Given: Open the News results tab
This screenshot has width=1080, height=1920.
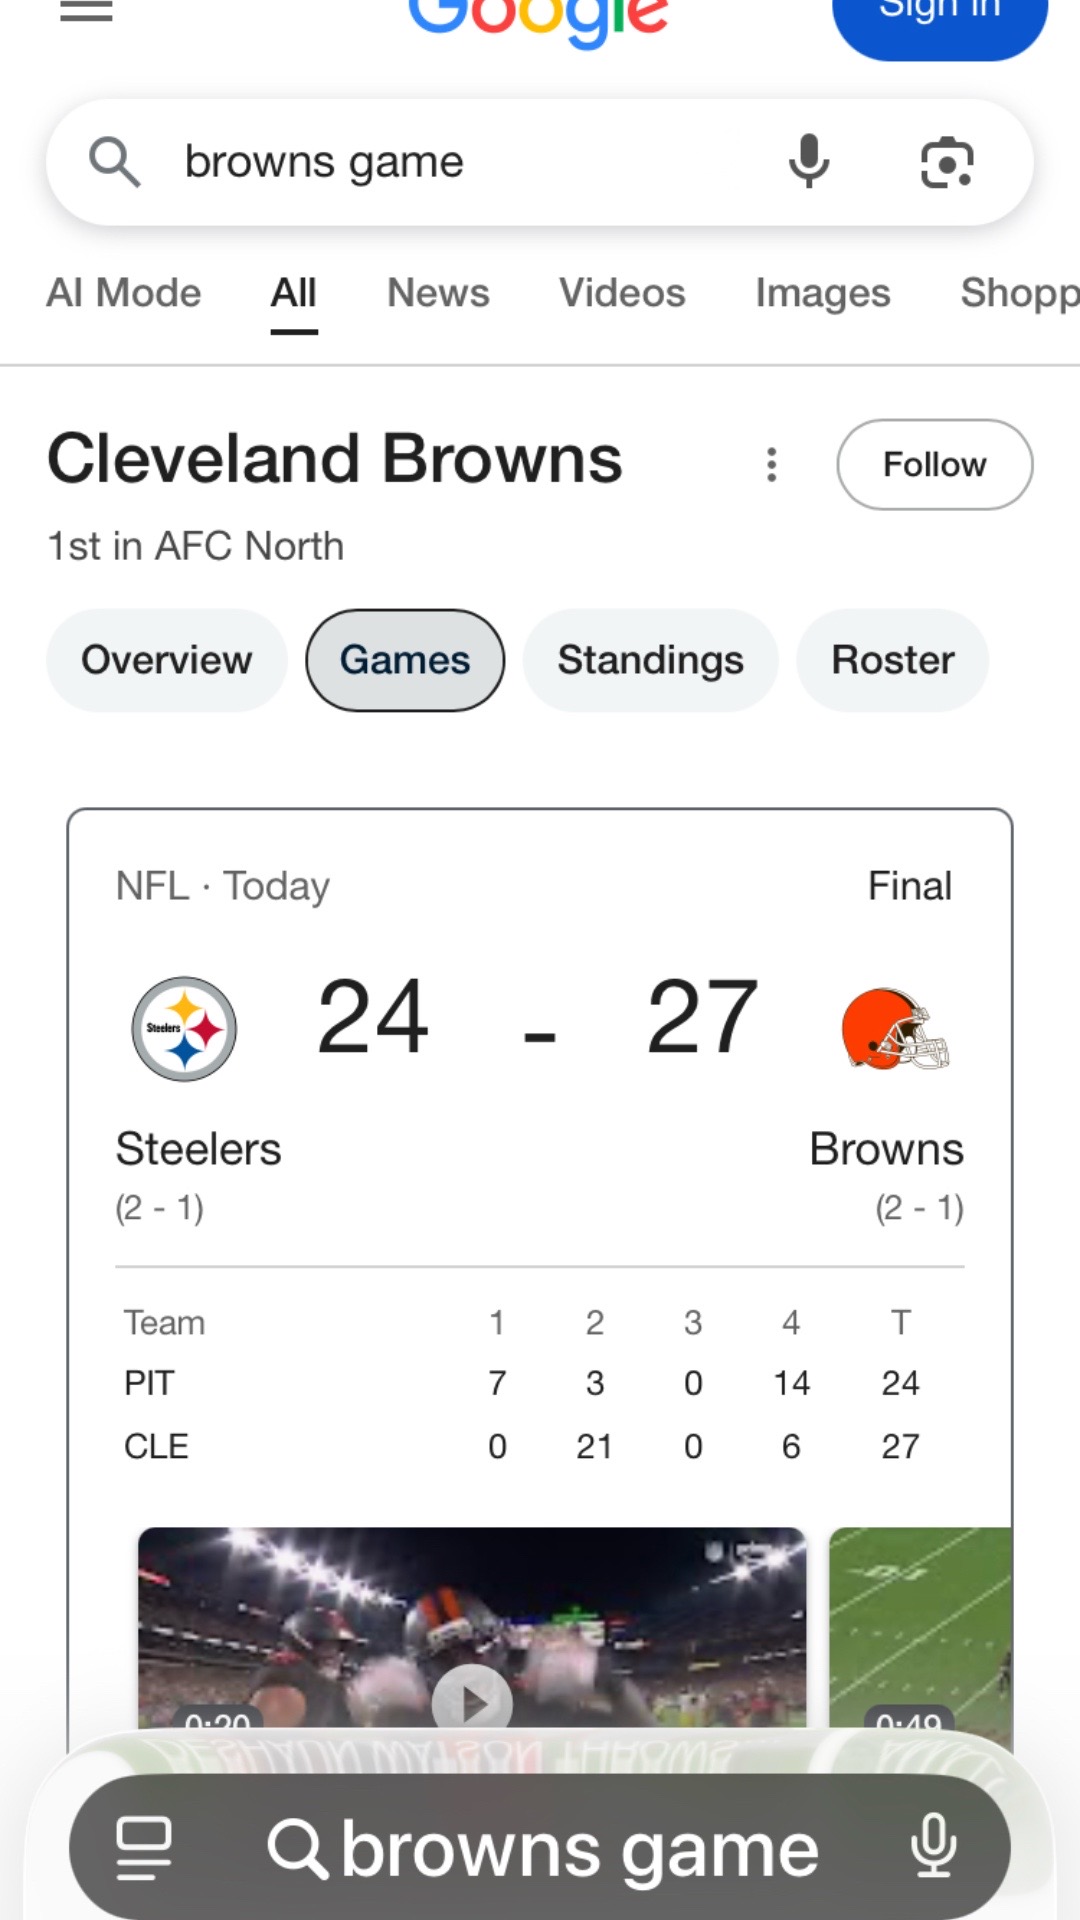Looking at the screenshot, I should pos(438,293).
